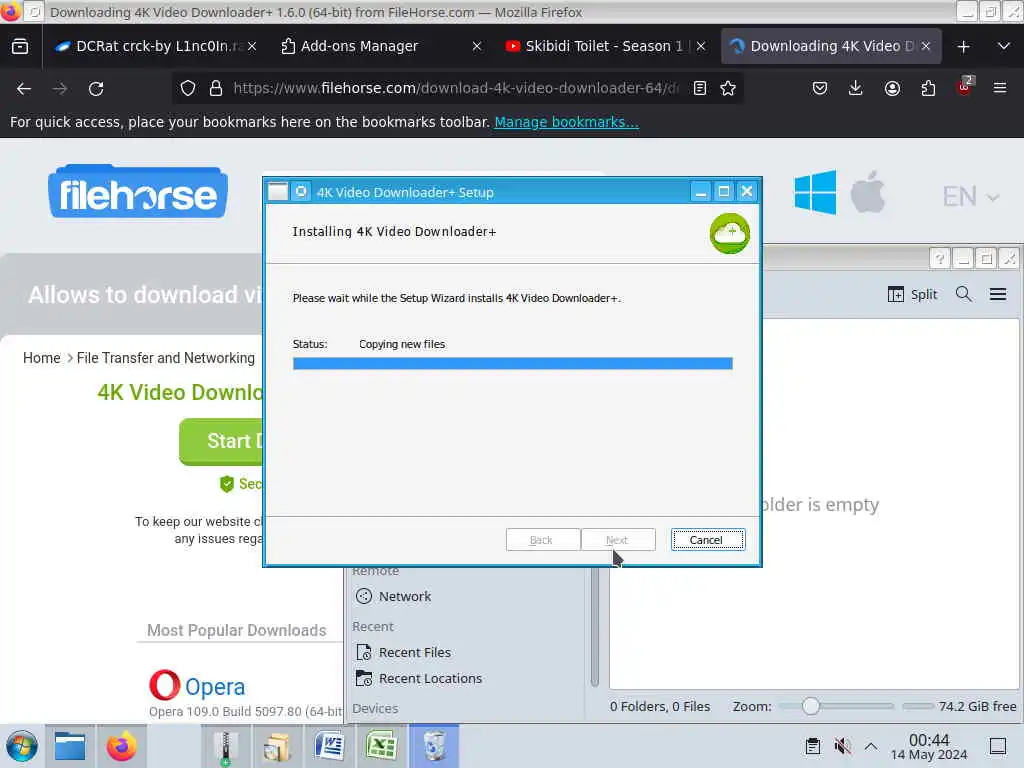Open archive zipper app in taskbar
The width and height of the screenshot is (1024, 768).
tap(225, 746)
